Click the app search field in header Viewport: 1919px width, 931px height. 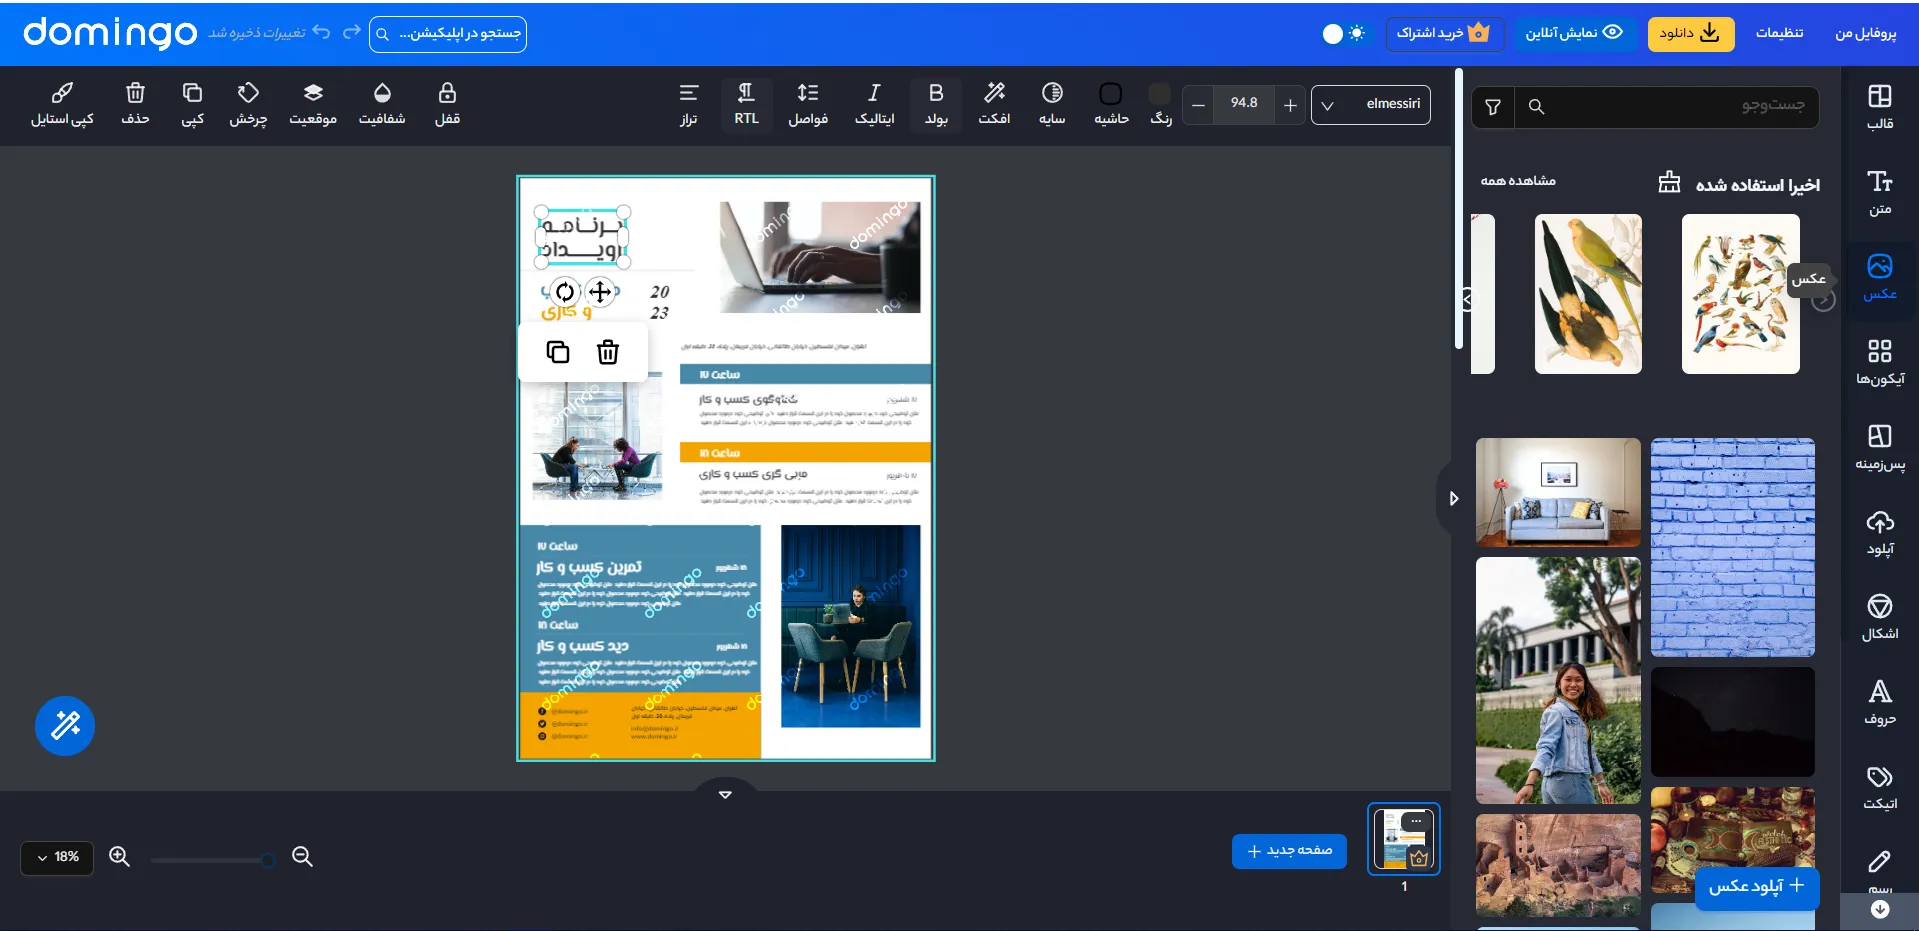click(x=448, y=34)
